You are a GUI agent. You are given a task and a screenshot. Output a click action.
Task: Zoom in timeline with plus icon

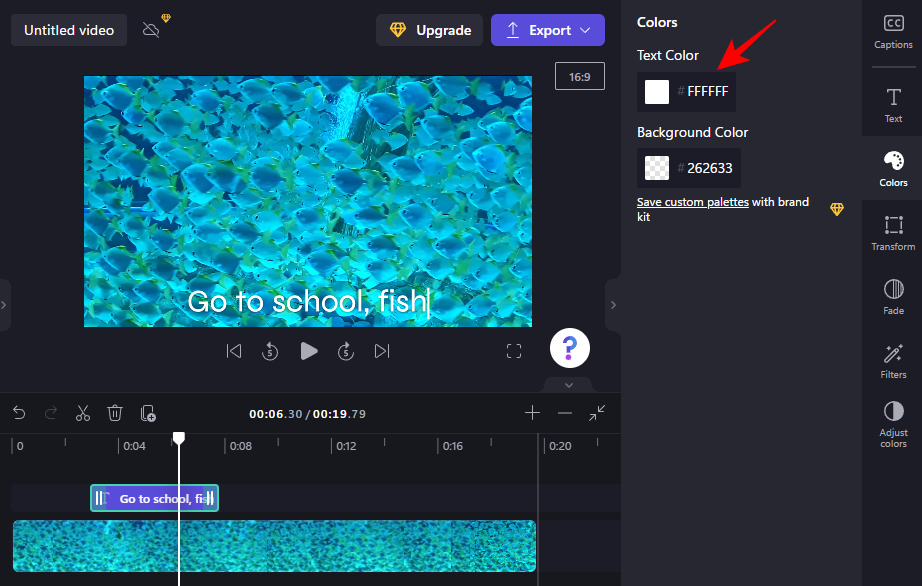[532, 413]
